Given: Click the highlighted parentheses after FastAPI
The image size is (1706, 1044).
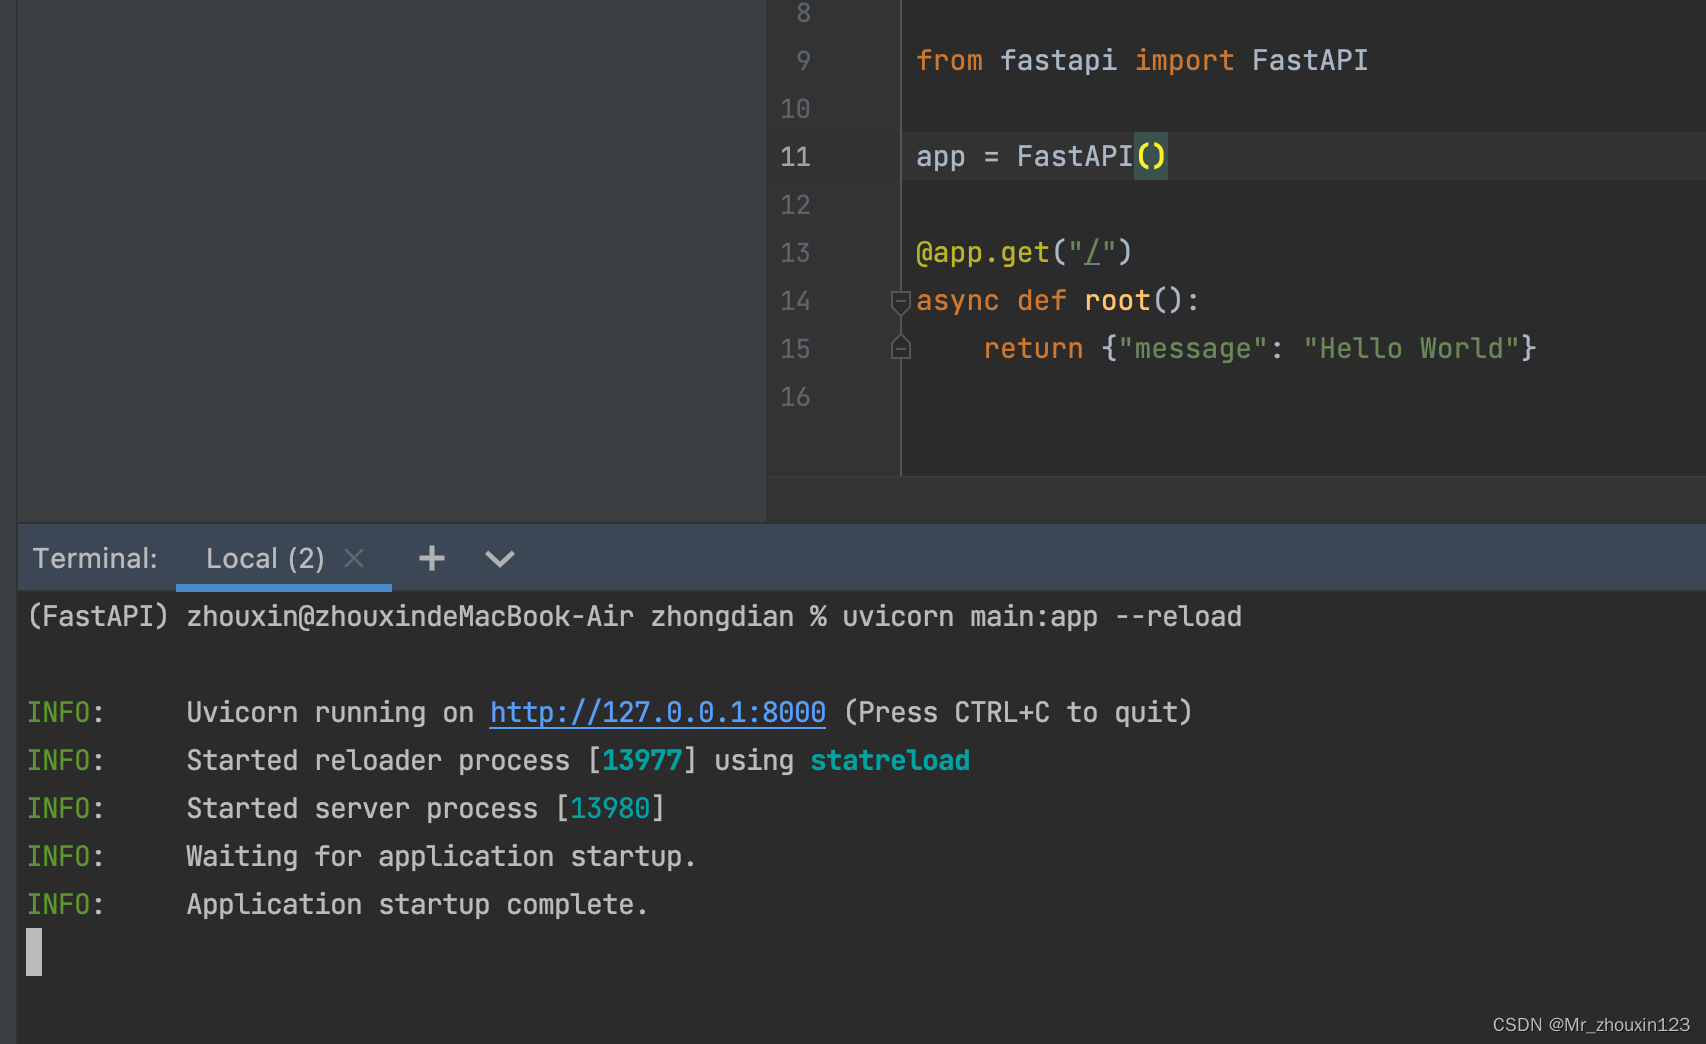Looking at the screenshot, I should pyautogui.click(x=1151, y=156).
